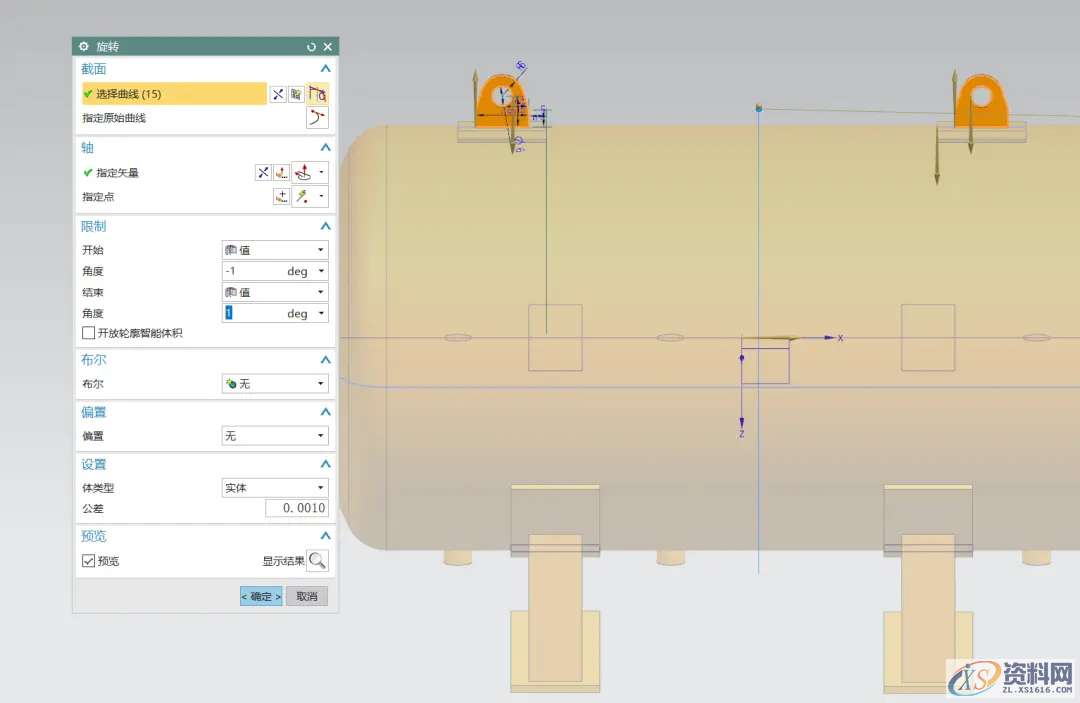Open the 体类型 dropdown showing 实体
The image size is (1080, 703).
(274, 488)
